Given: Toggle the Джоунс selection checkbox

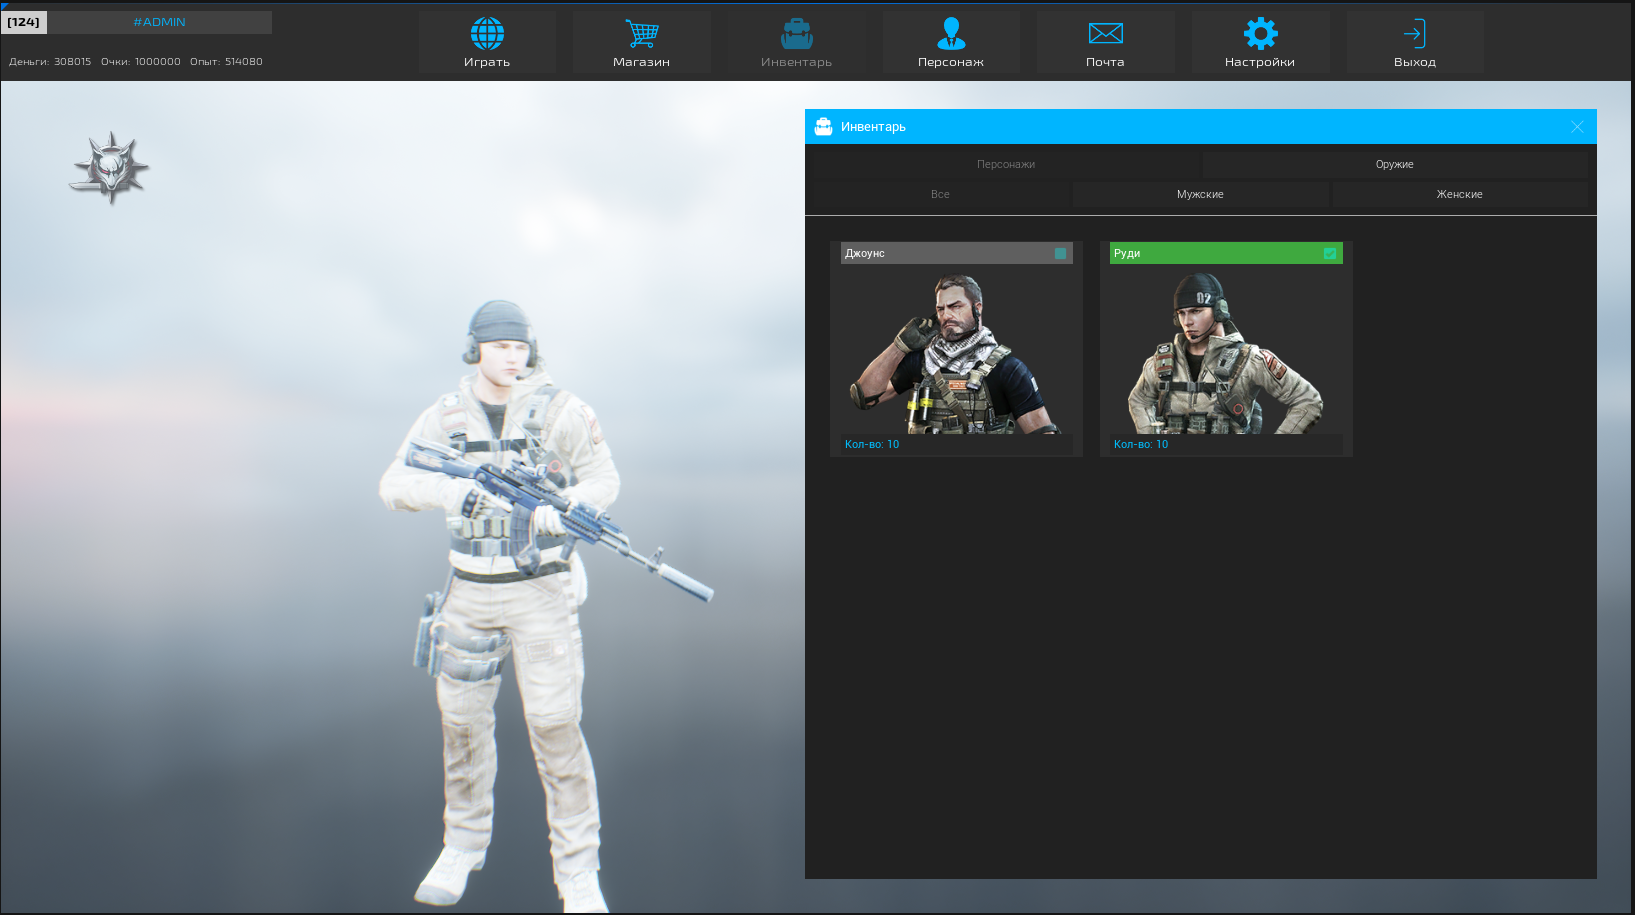Looking at the screenshot, I should pos(1060,254).
